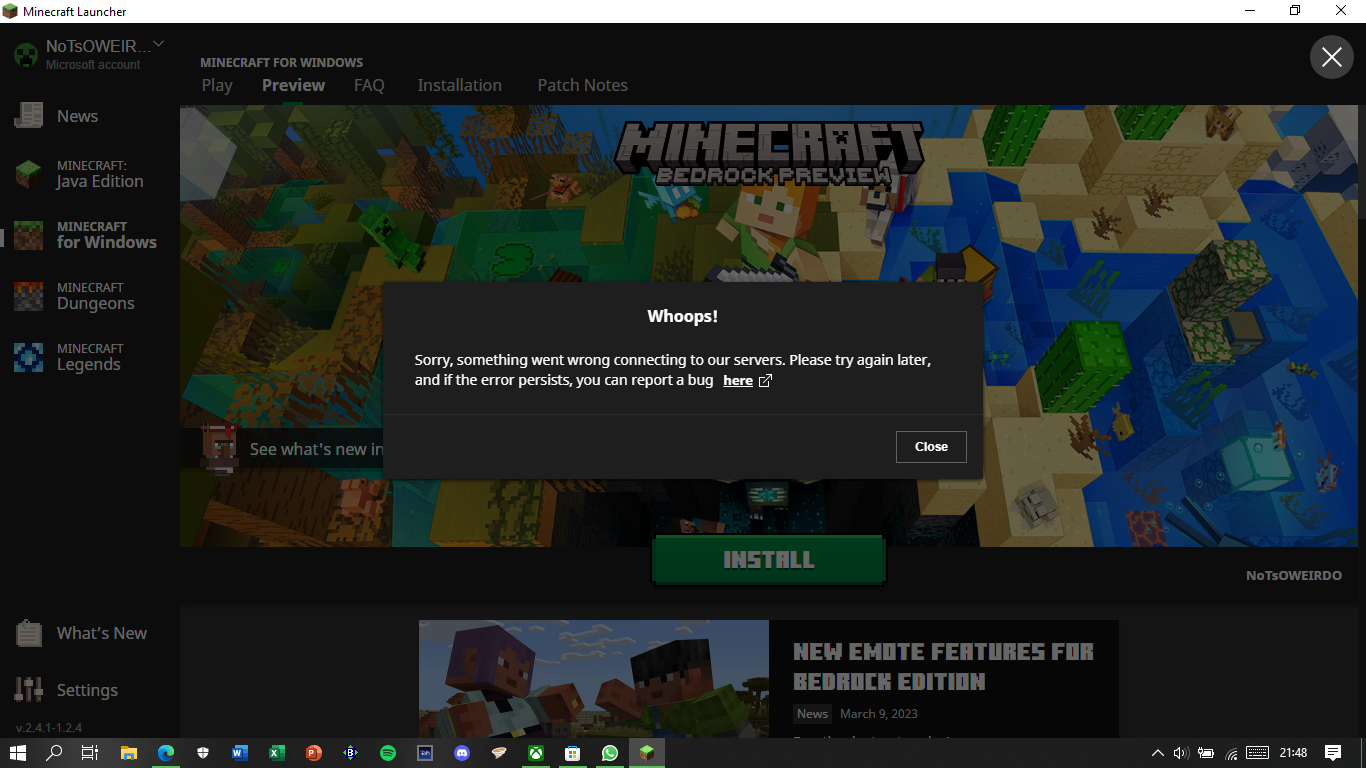This screenshot has height=768, width=1366.
Task: Open Microsoft Edge from the taskbar
Action: pos(165,753)
